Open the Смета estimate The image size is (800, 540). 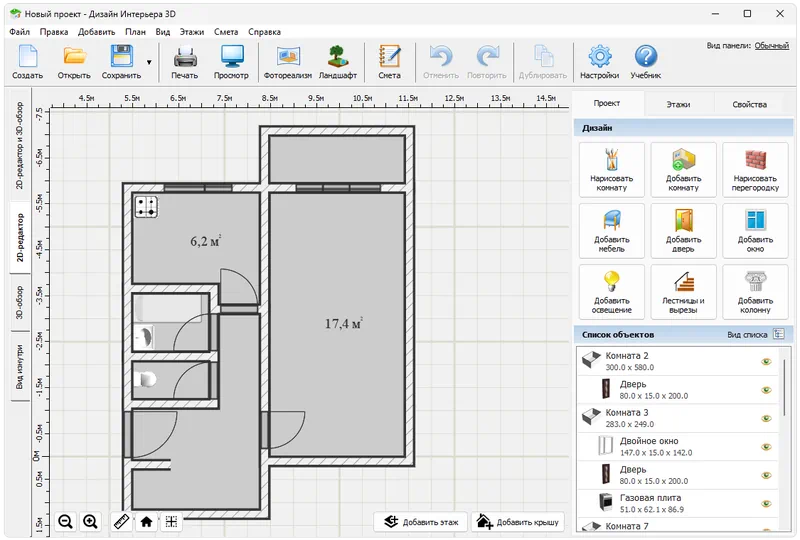coord(389,62)
